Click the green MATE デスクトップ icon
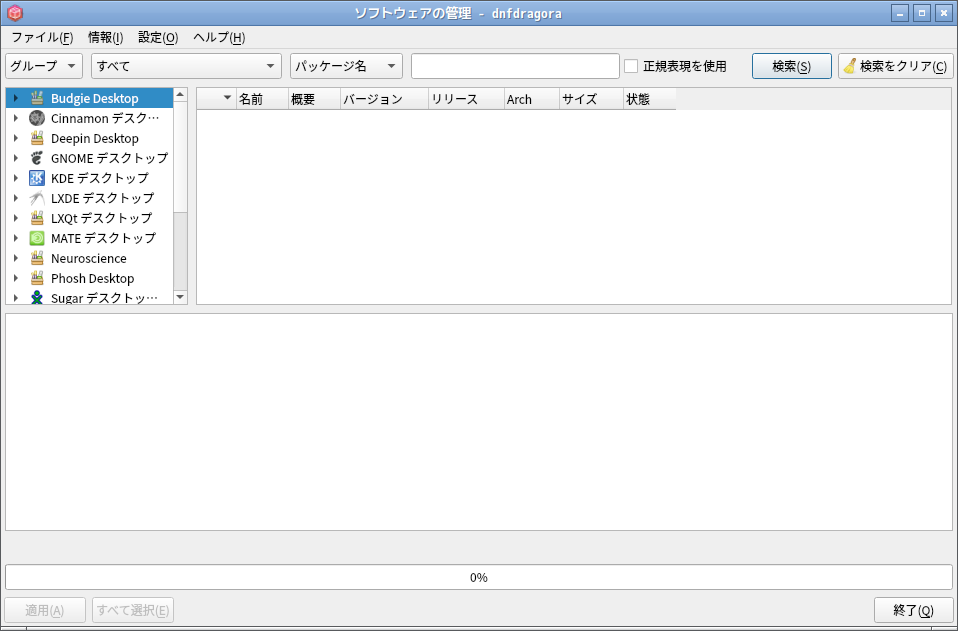 tap(37, 238)
